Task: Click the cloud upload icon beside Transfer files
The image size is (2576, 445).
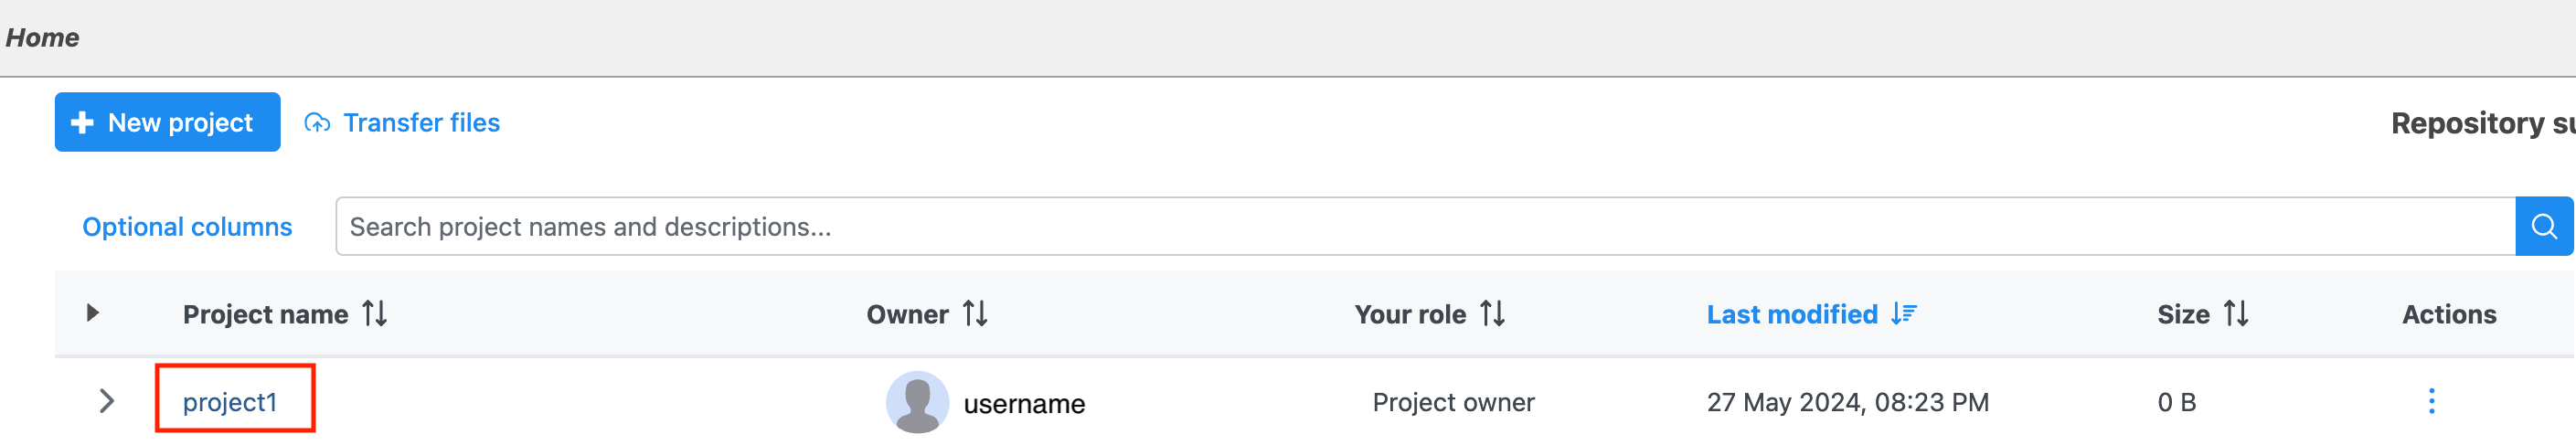Action: click(317, 123)
